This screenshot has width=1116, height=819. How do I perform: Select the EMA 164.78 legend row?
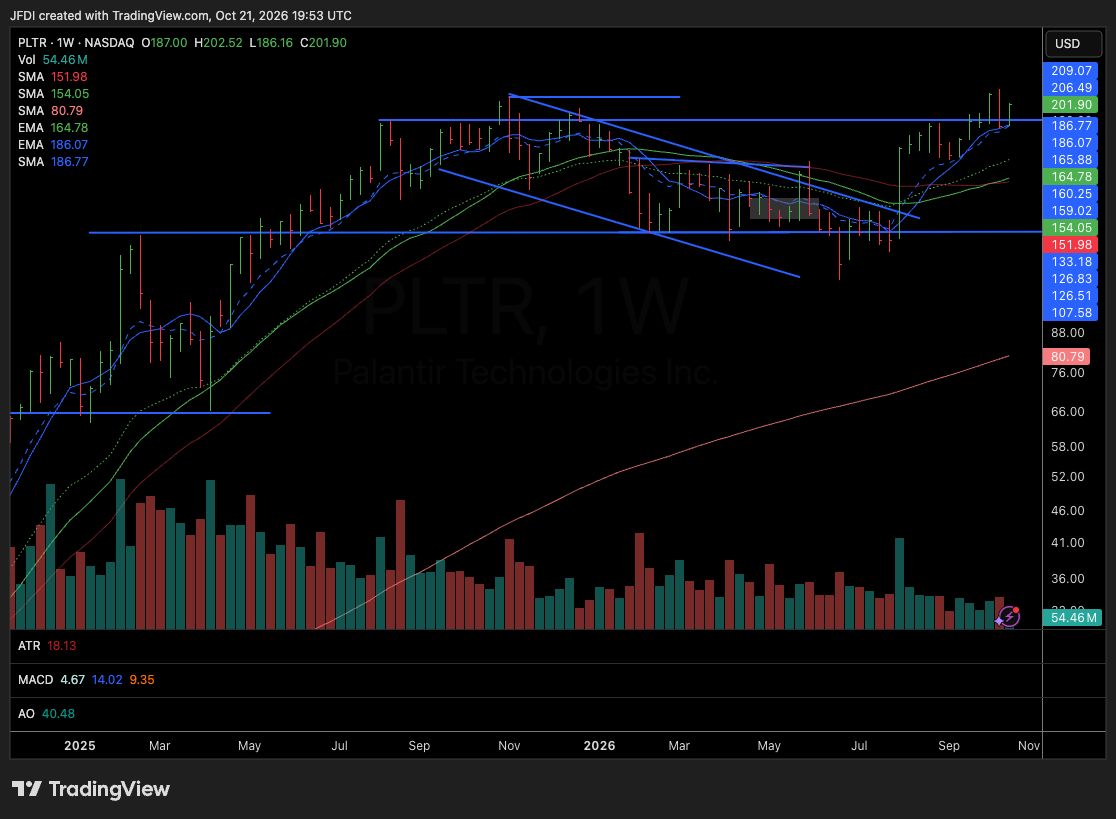click(53, 128)
